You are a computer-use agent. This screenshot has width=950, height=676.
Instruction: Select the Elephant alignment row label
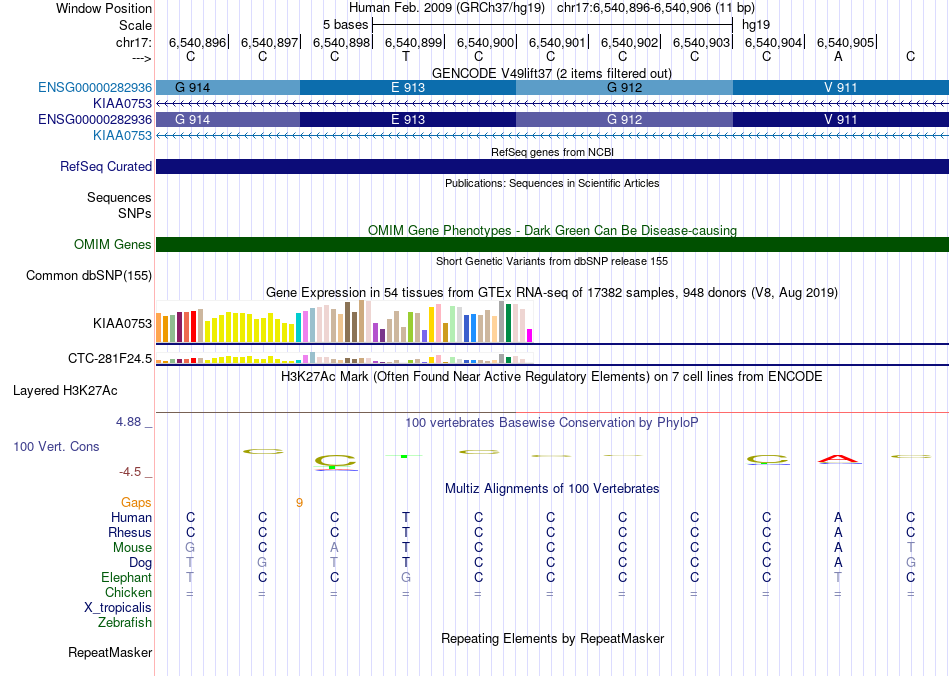coord(127,577)
